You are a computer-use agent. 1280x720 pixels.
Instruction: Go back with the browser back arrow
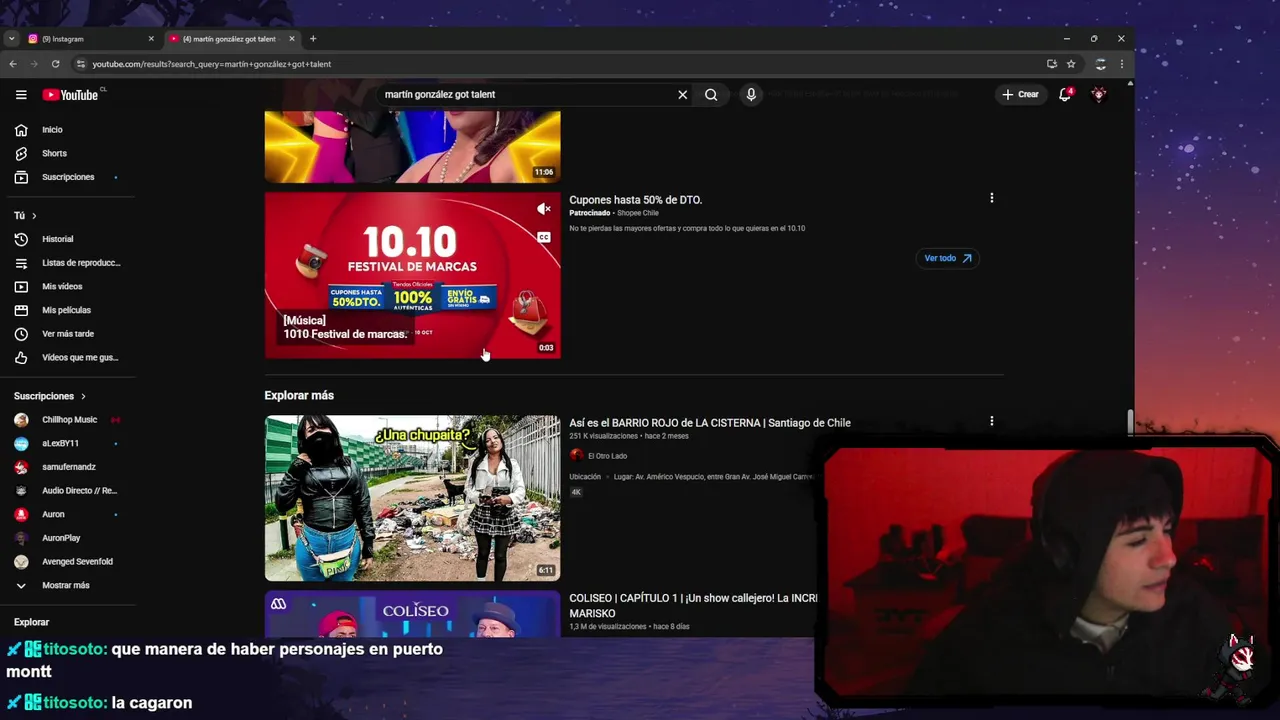click(13, 64)
